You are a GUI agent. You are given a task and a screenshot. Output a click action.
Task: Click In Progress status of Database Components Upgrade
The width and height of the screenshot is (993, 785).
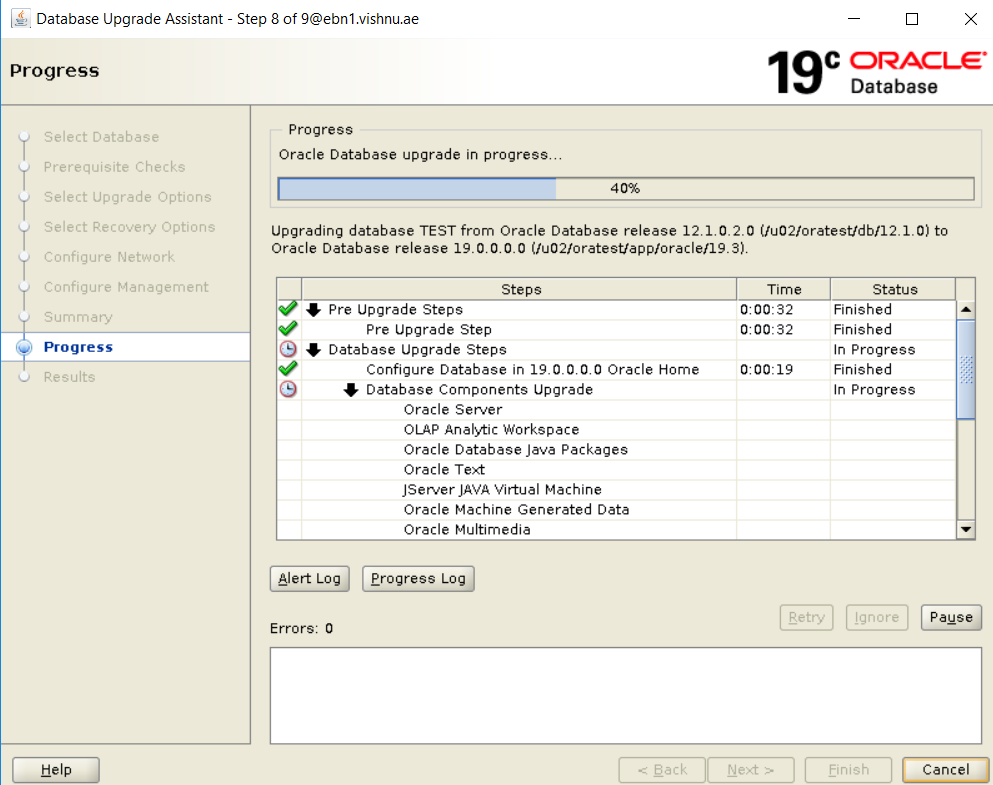(874, 389)
